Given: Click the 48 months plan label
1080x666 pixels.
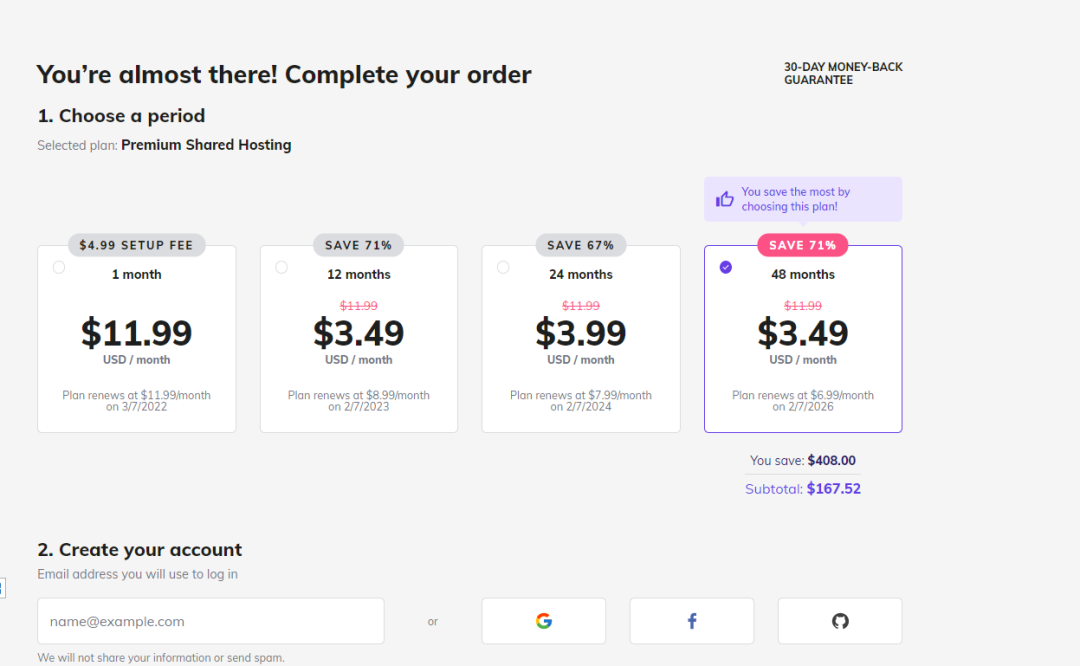Looking at the screenshot, I should 803,275.
